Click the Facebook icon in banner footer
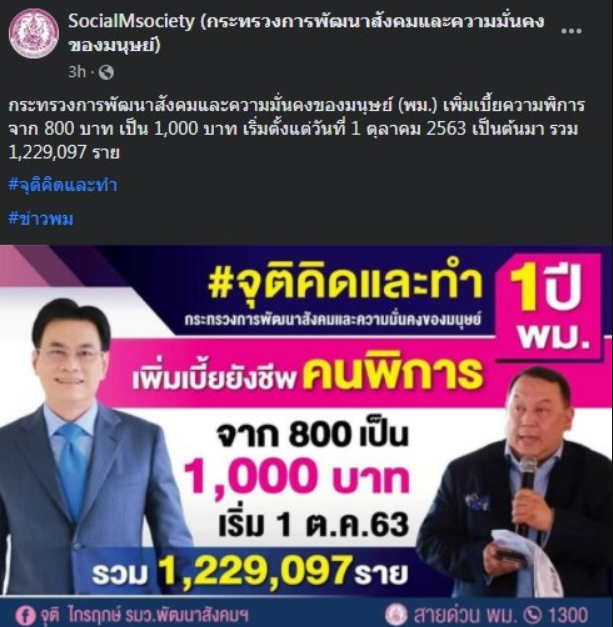The height and width of the screenshot is (627, 613). pyautogui.click(x=24, y=615)
